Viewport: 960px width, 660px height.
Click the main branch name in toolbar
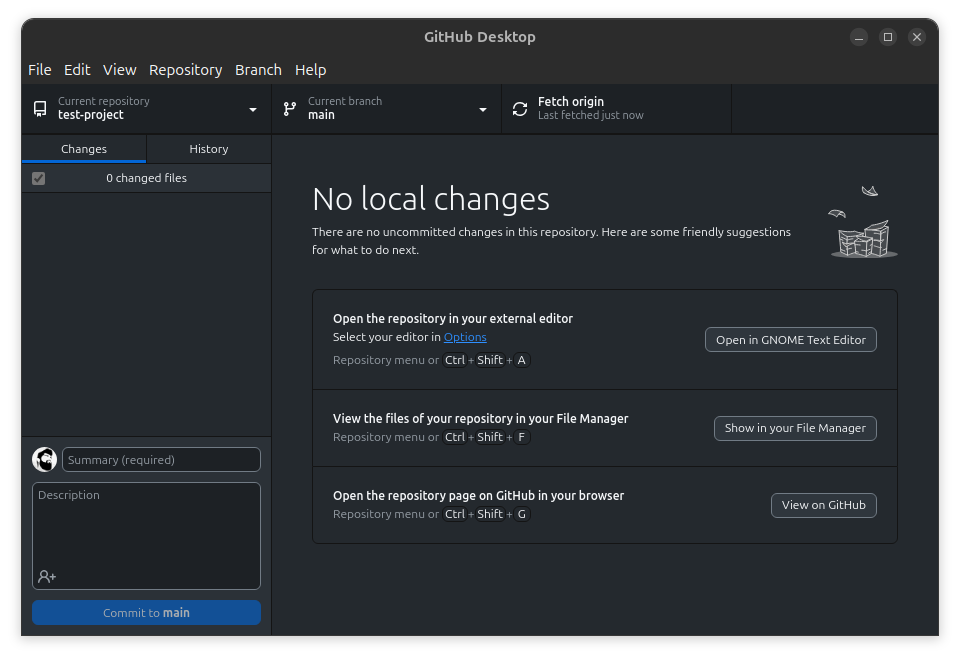coord(321,114)
